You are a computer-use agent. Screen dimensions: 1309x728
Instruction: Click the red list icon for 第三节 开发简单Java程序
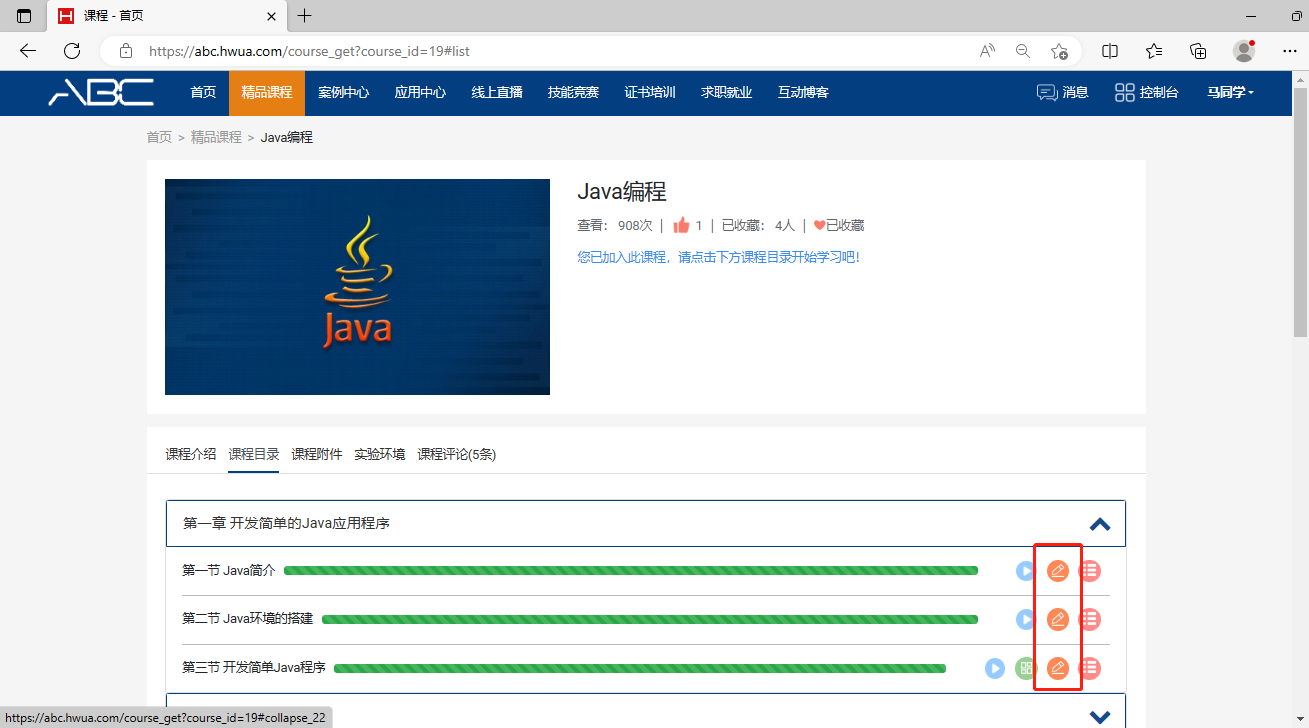click(x=1090, y=668)
